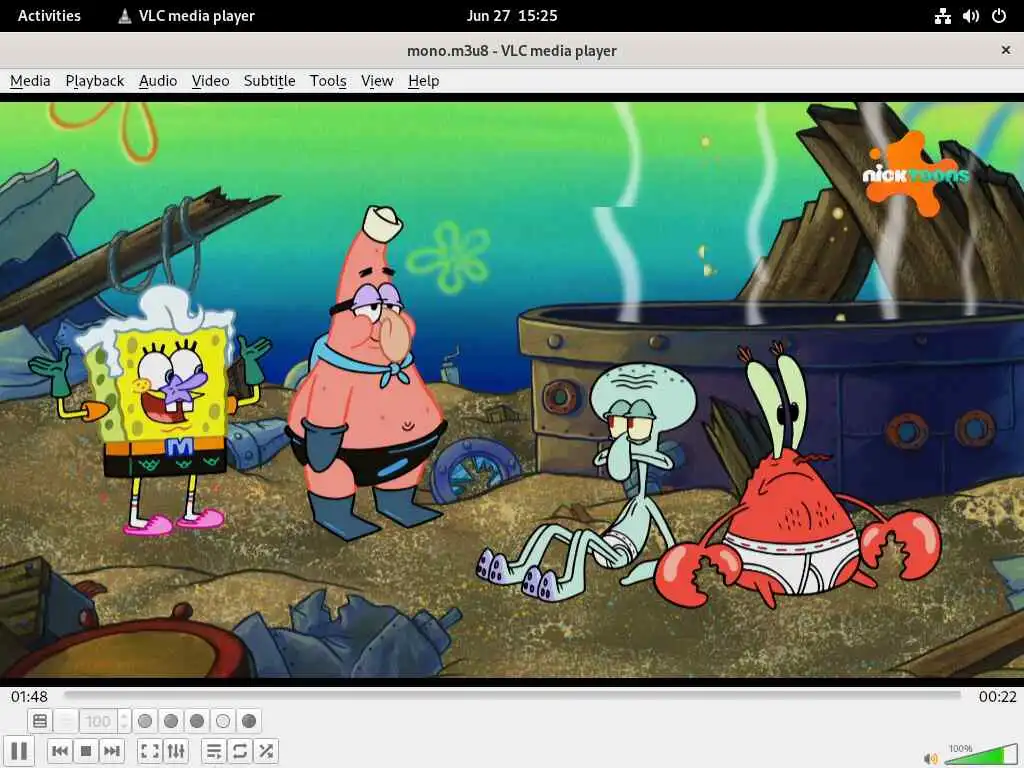Toggle fullscreen video mode
This screenshot has width=1024, height=768.
[x=150, y=751]
